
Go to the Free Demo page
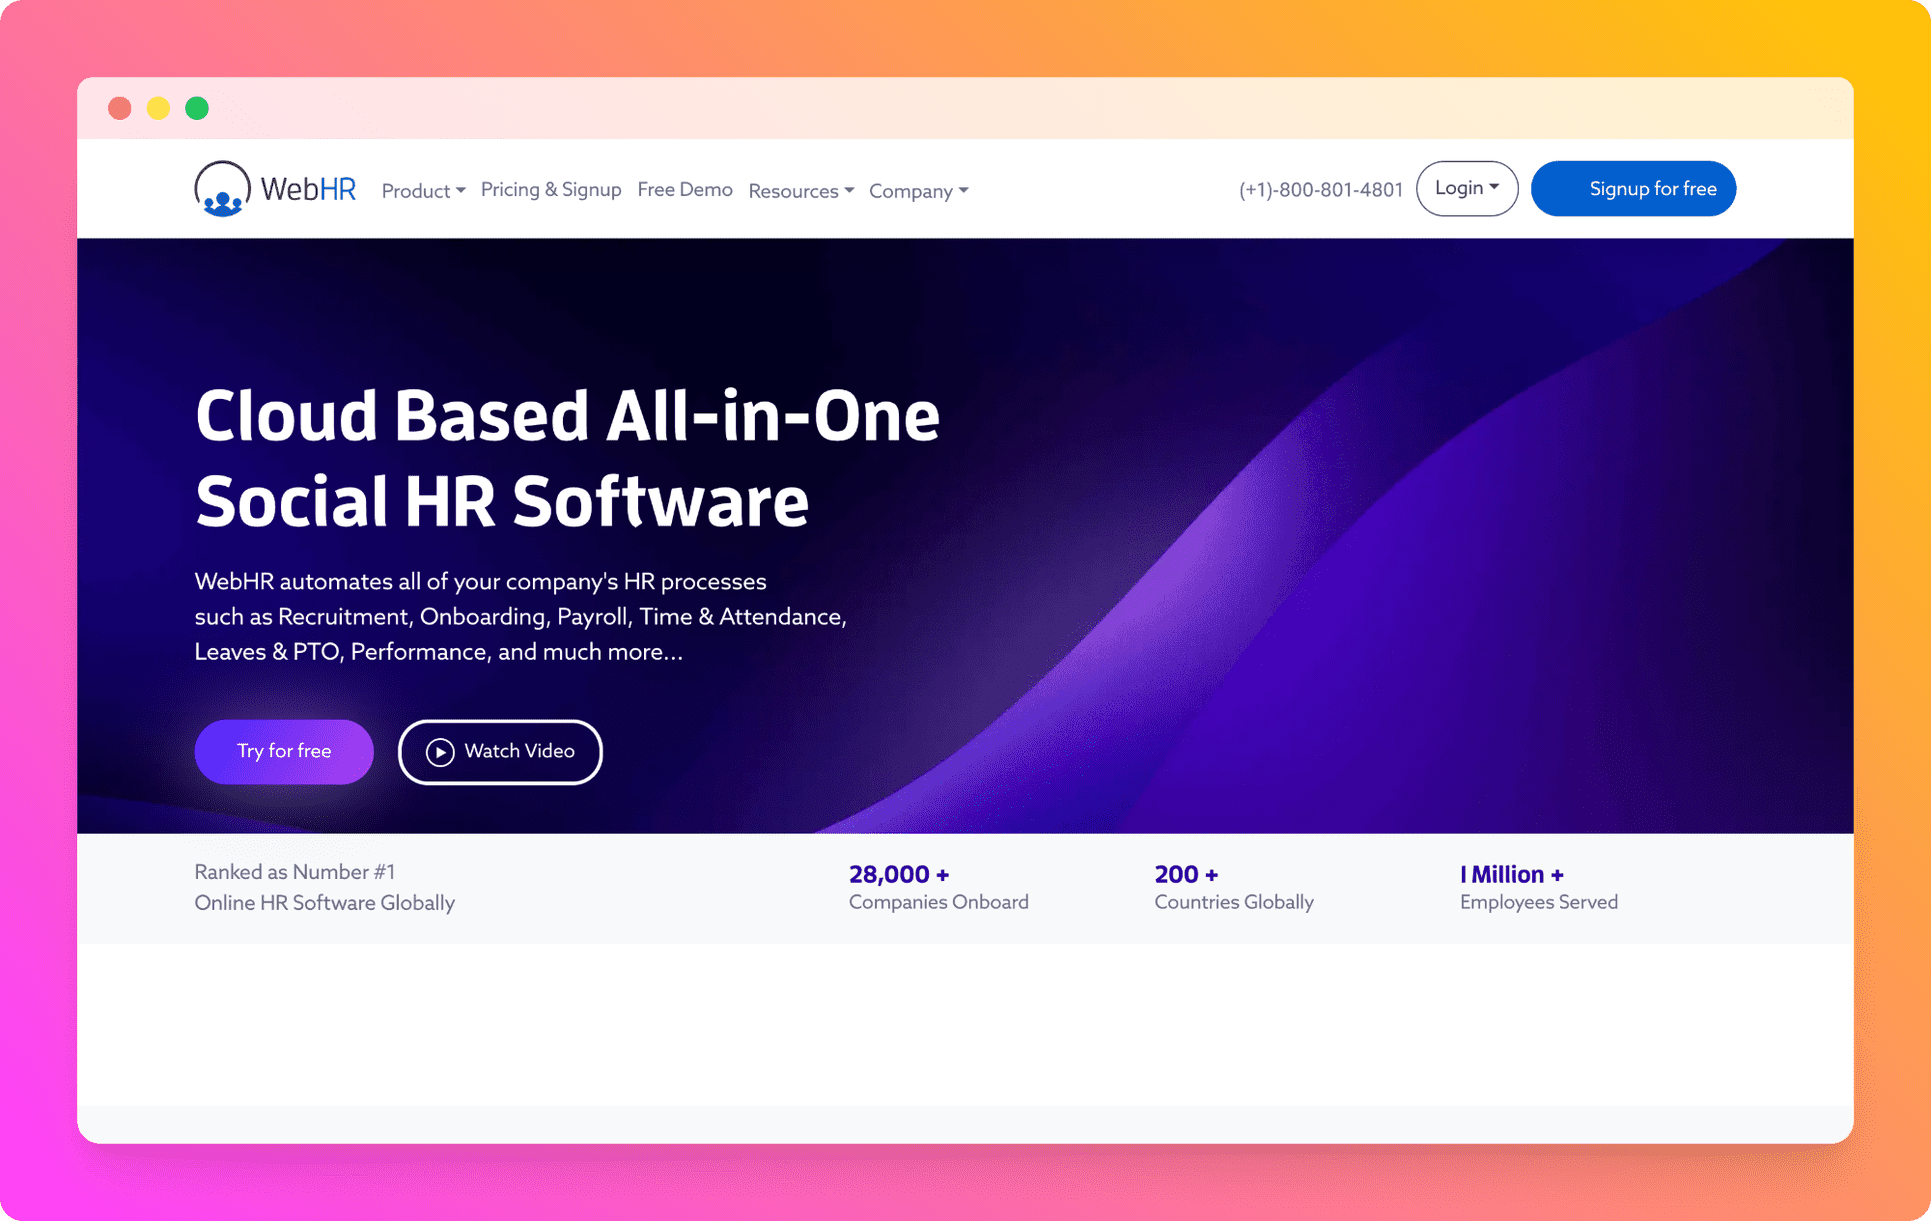(685, 189)
